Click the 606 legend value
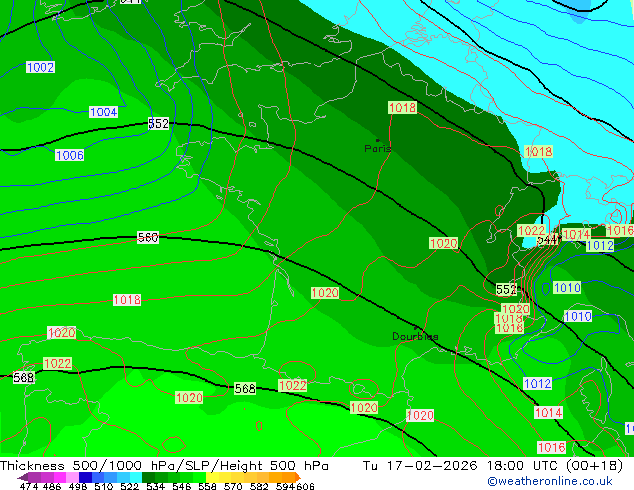634x490 pixels. tap(305, 486)
